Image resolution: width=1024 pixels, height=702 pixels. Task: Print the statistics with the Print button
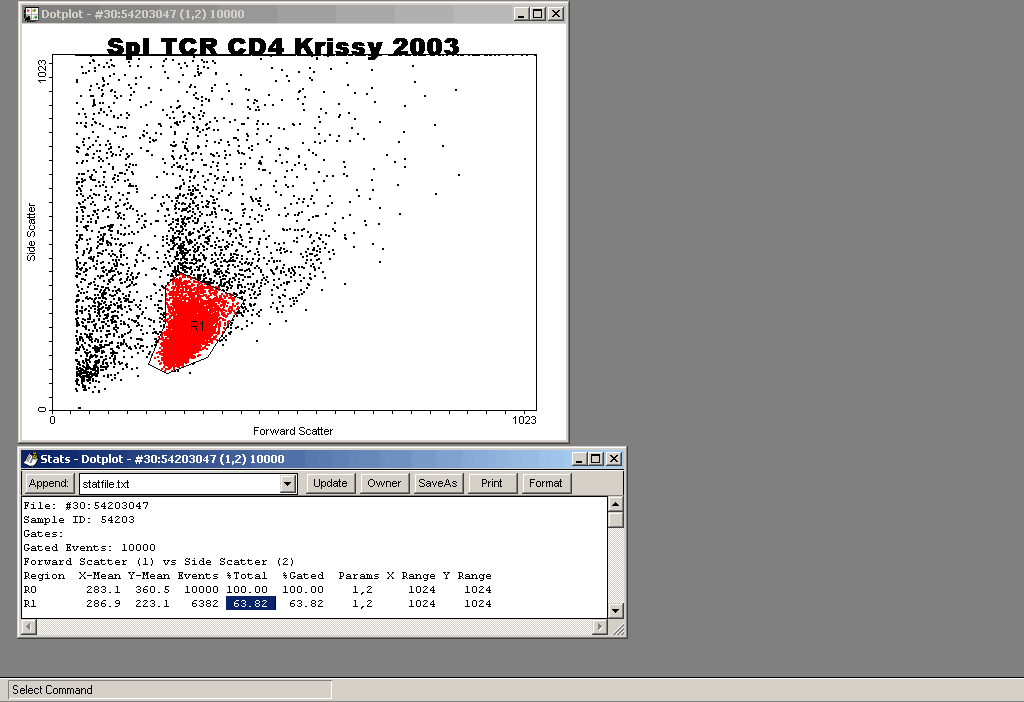(491, 483)
